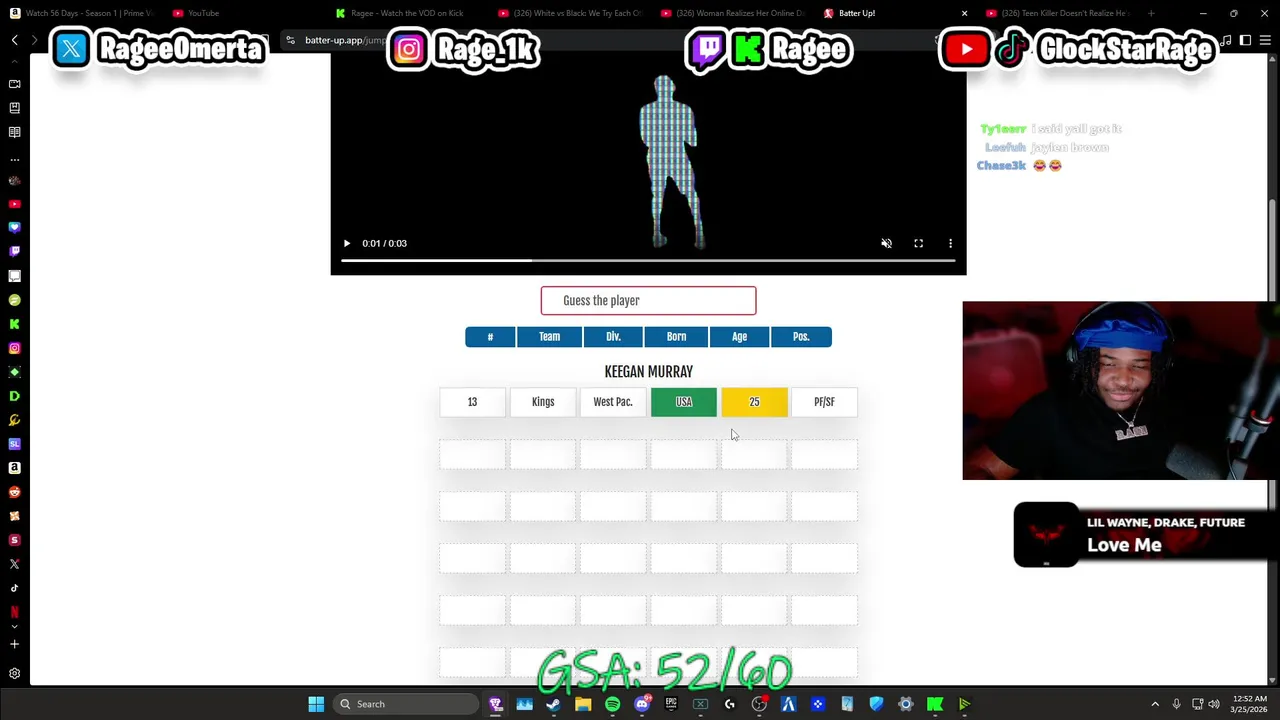Open the TikTok sidebar shortcut
Screen dimensions: 1280x720
[14, 588]
